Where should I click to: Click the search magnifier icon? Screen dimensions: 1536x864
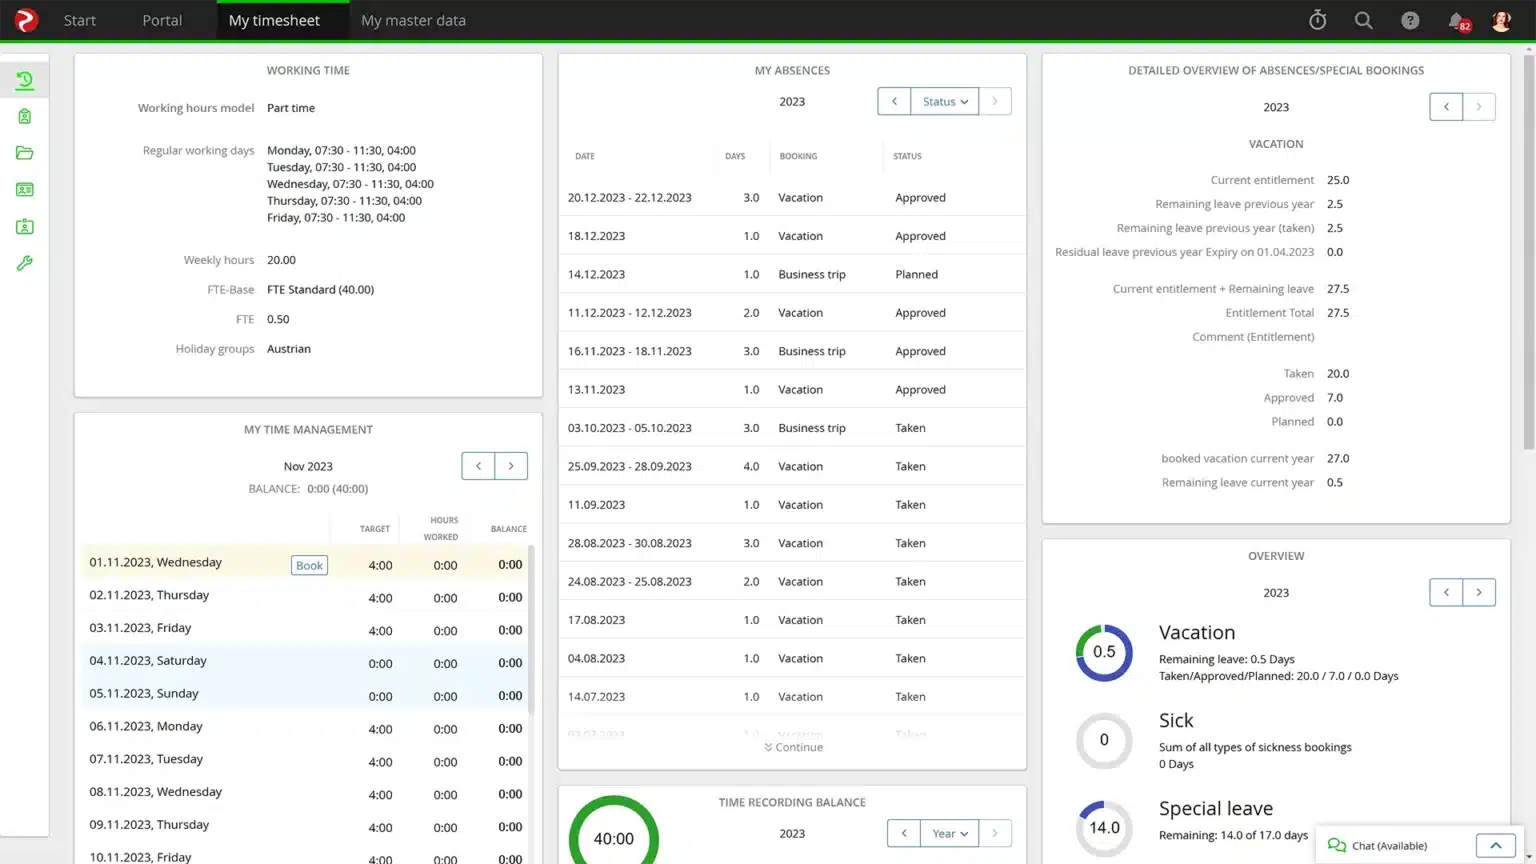point(1363,20)
